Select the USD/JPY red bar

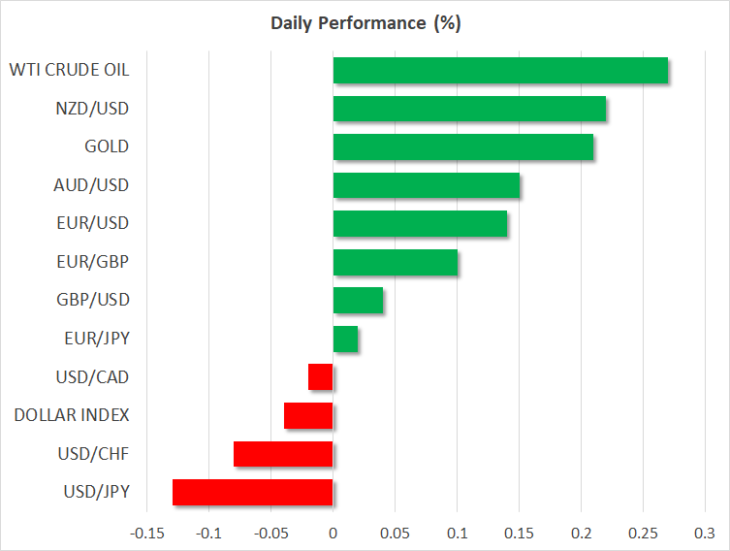pyautogui.click(x=252, y=492)
